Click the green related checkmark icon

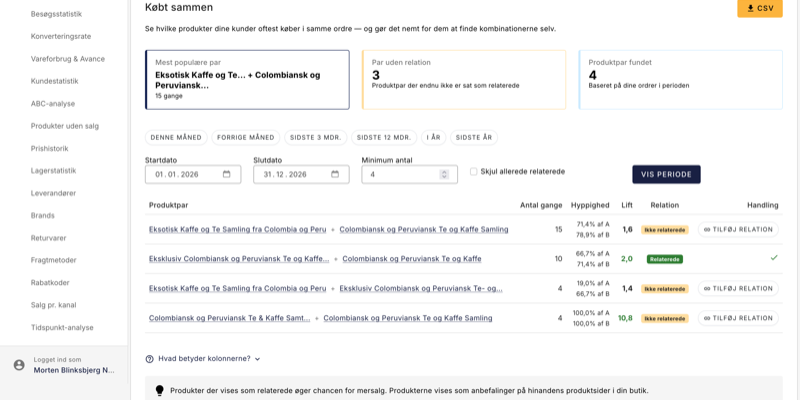pyautogui.click(x=773, y=258)
